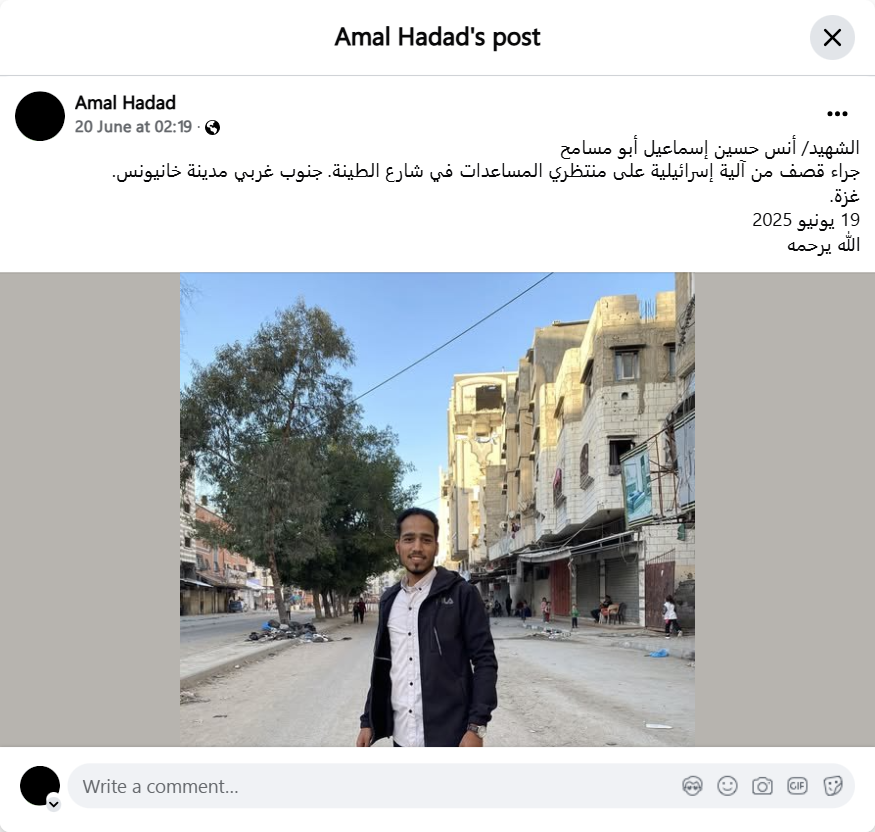Open the avatar sticker picker in comment box
This screenshot has width=875, height=832.
click(692, 786)
